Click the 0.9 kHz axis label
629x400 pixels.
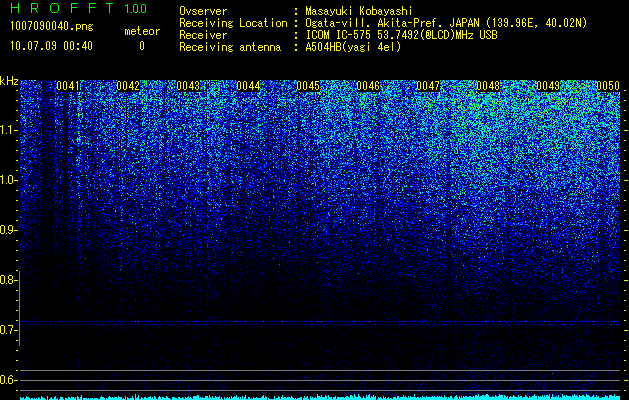coord(9,230)
